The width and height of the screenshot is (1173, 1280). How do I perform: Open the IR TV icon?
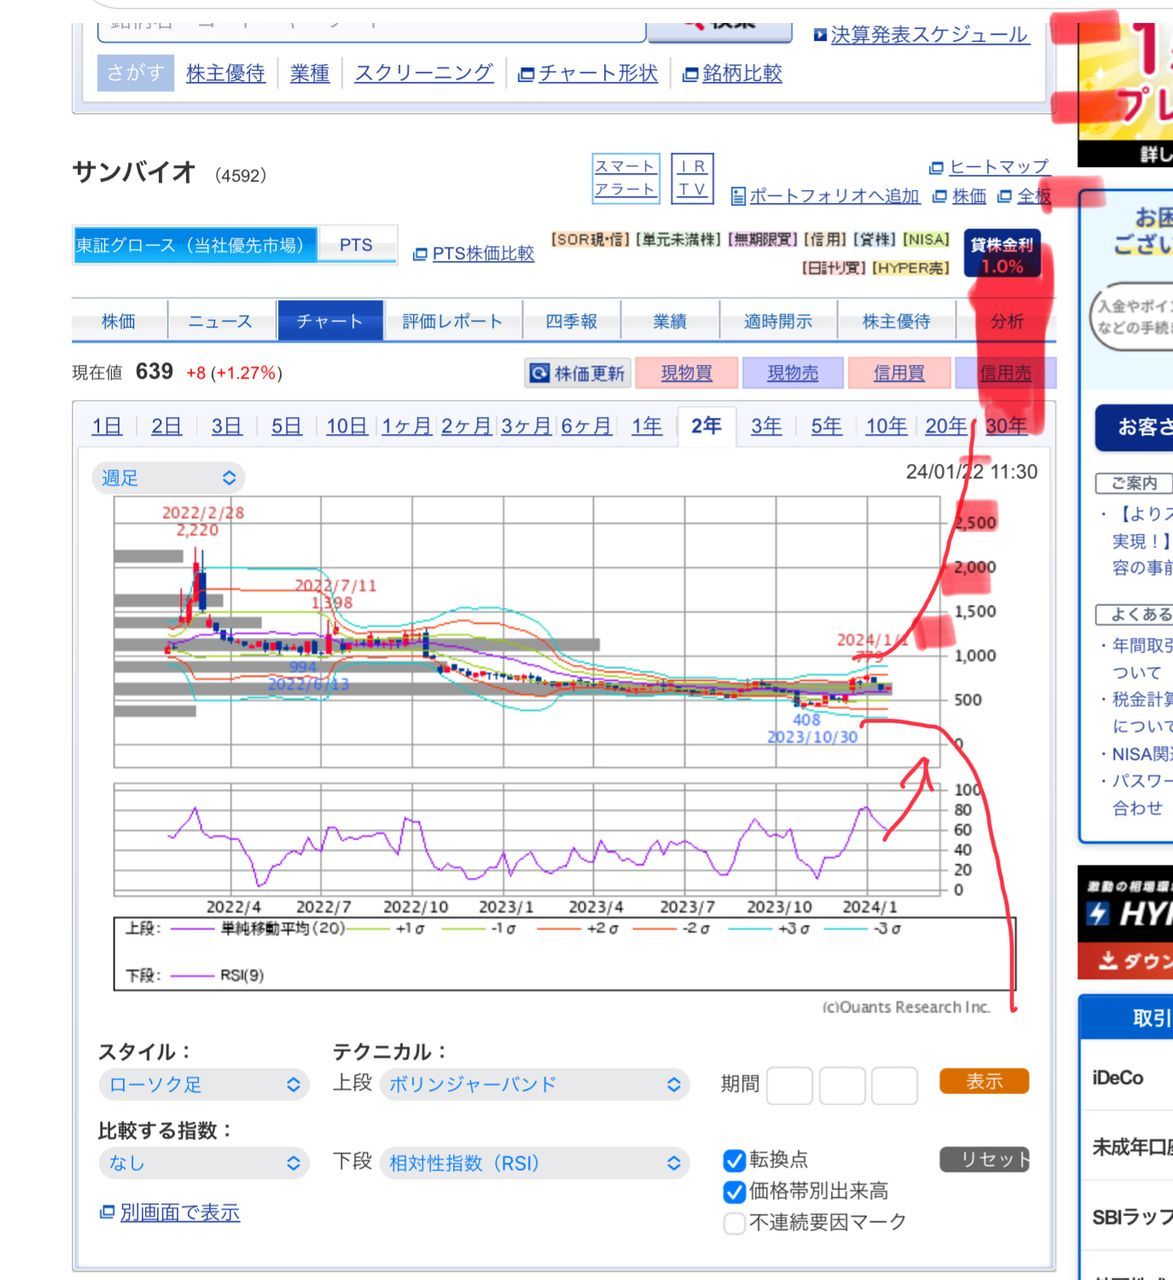692,178
